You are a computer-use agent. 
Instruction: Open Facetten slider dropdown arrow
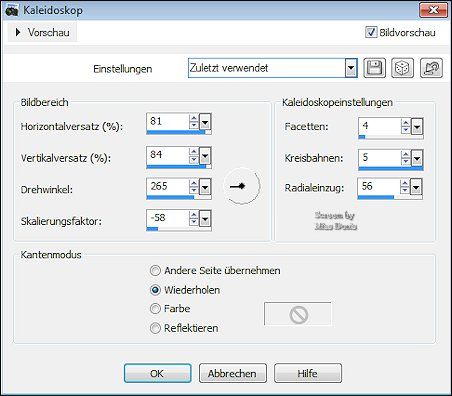coord(417,127)
